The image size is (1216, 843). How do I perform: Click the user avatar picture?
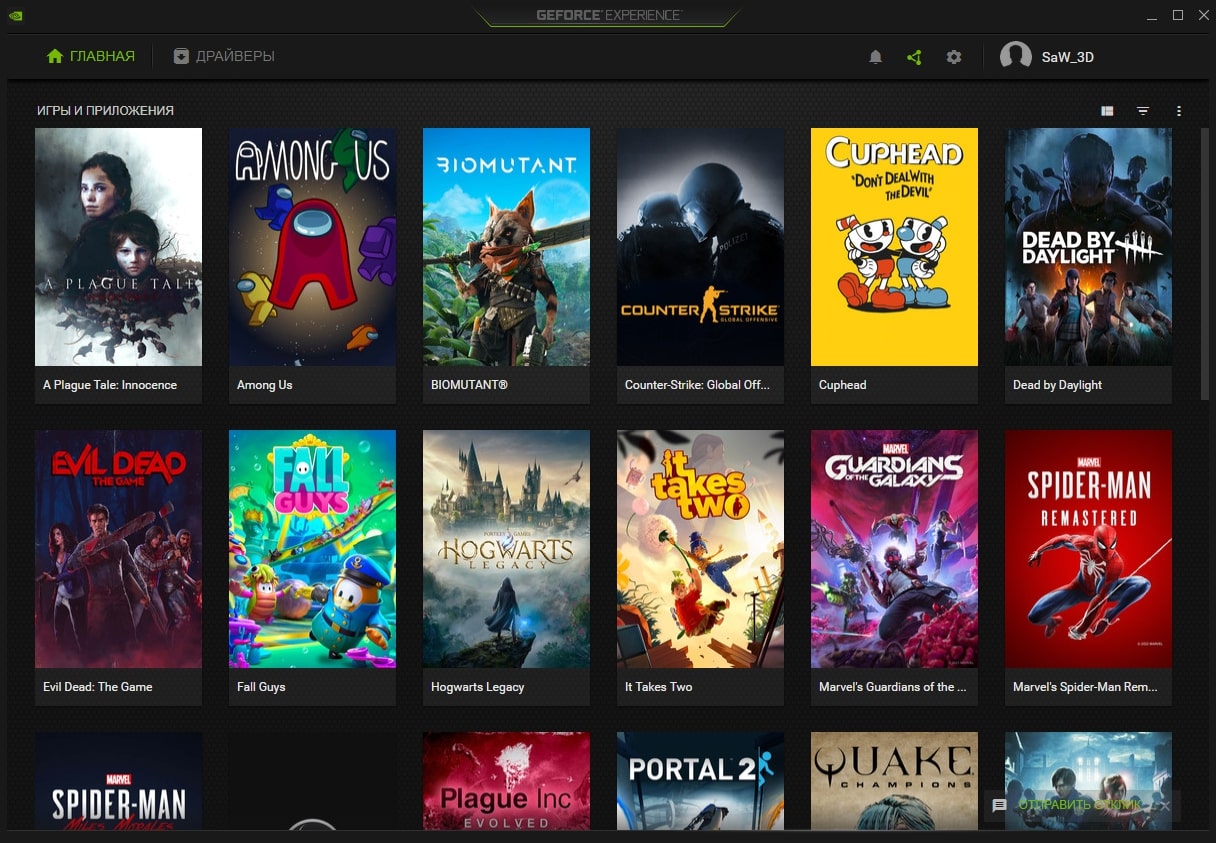pos(1016,57)
